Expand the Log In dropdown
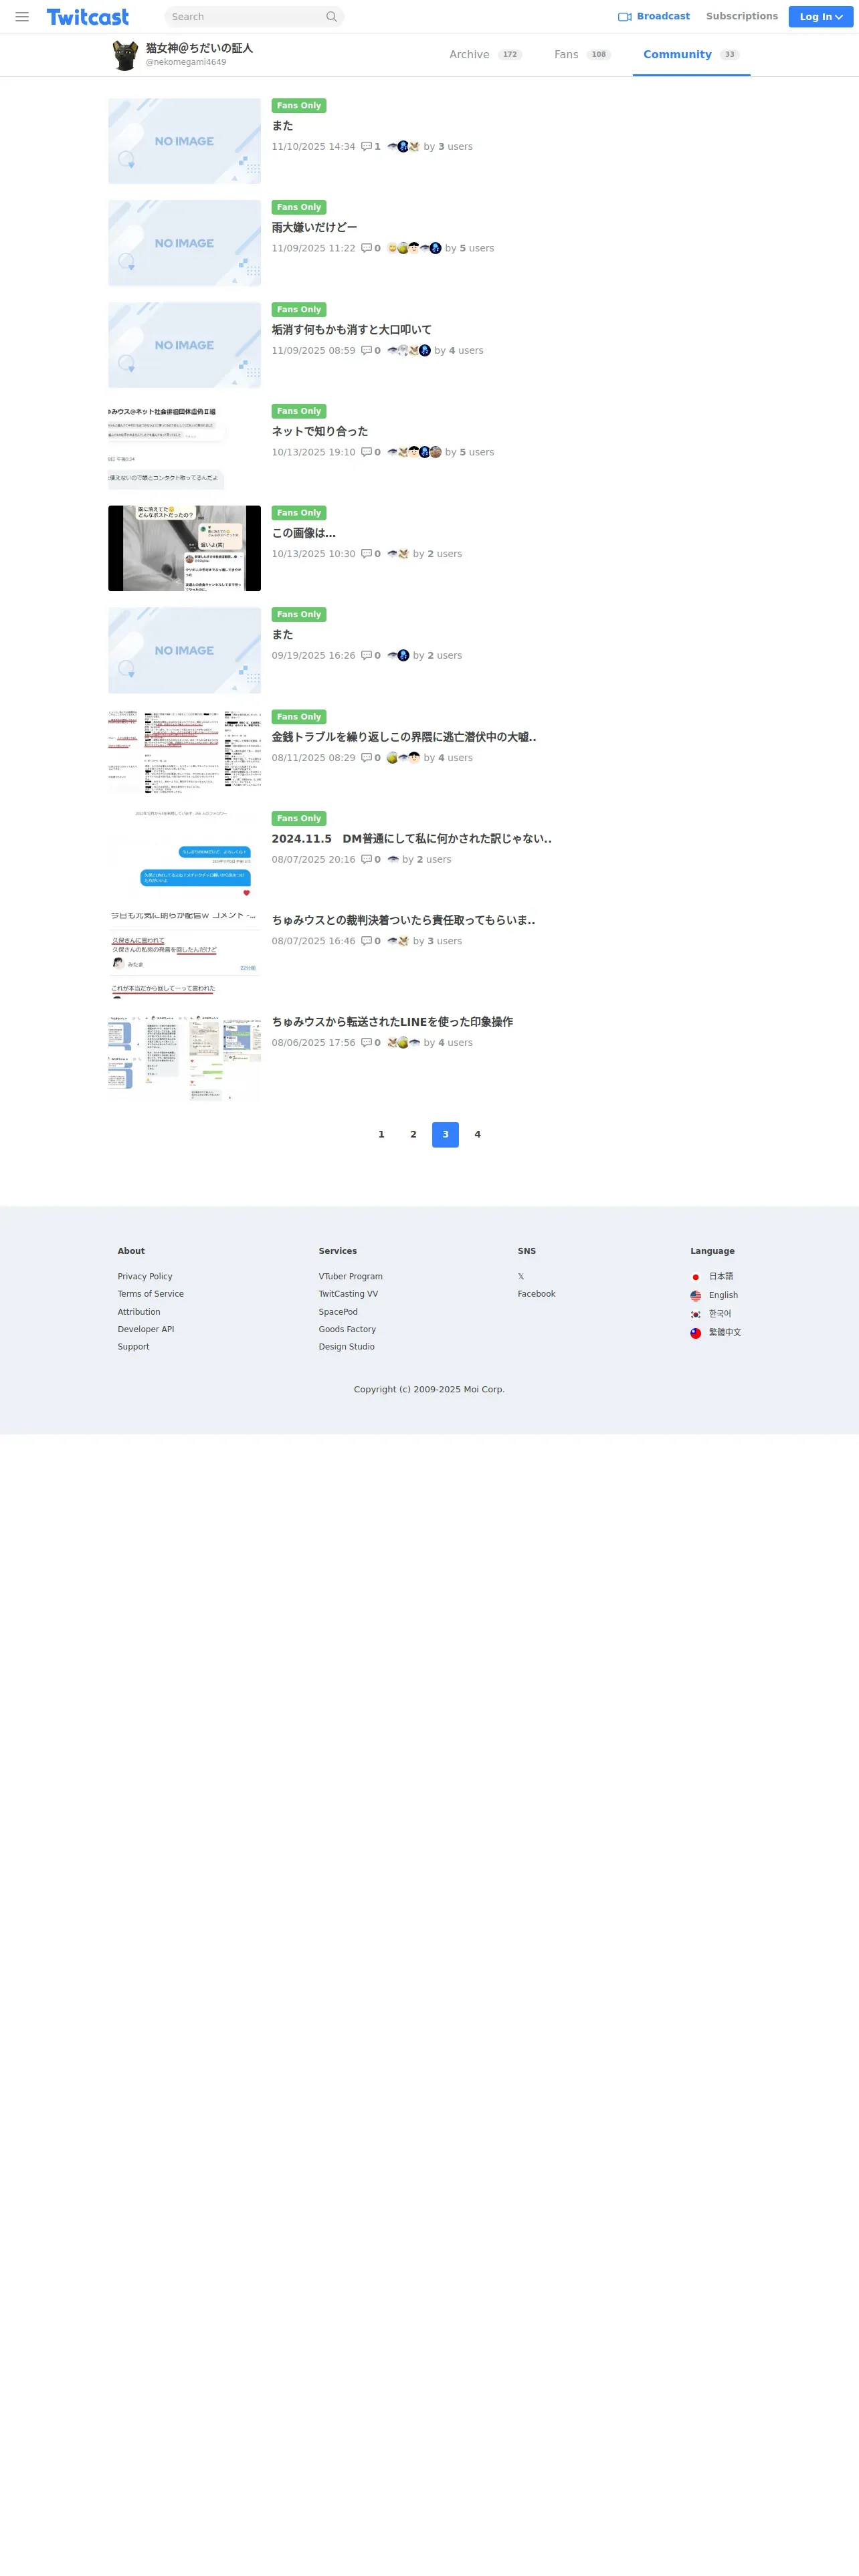 click(821, 17)
